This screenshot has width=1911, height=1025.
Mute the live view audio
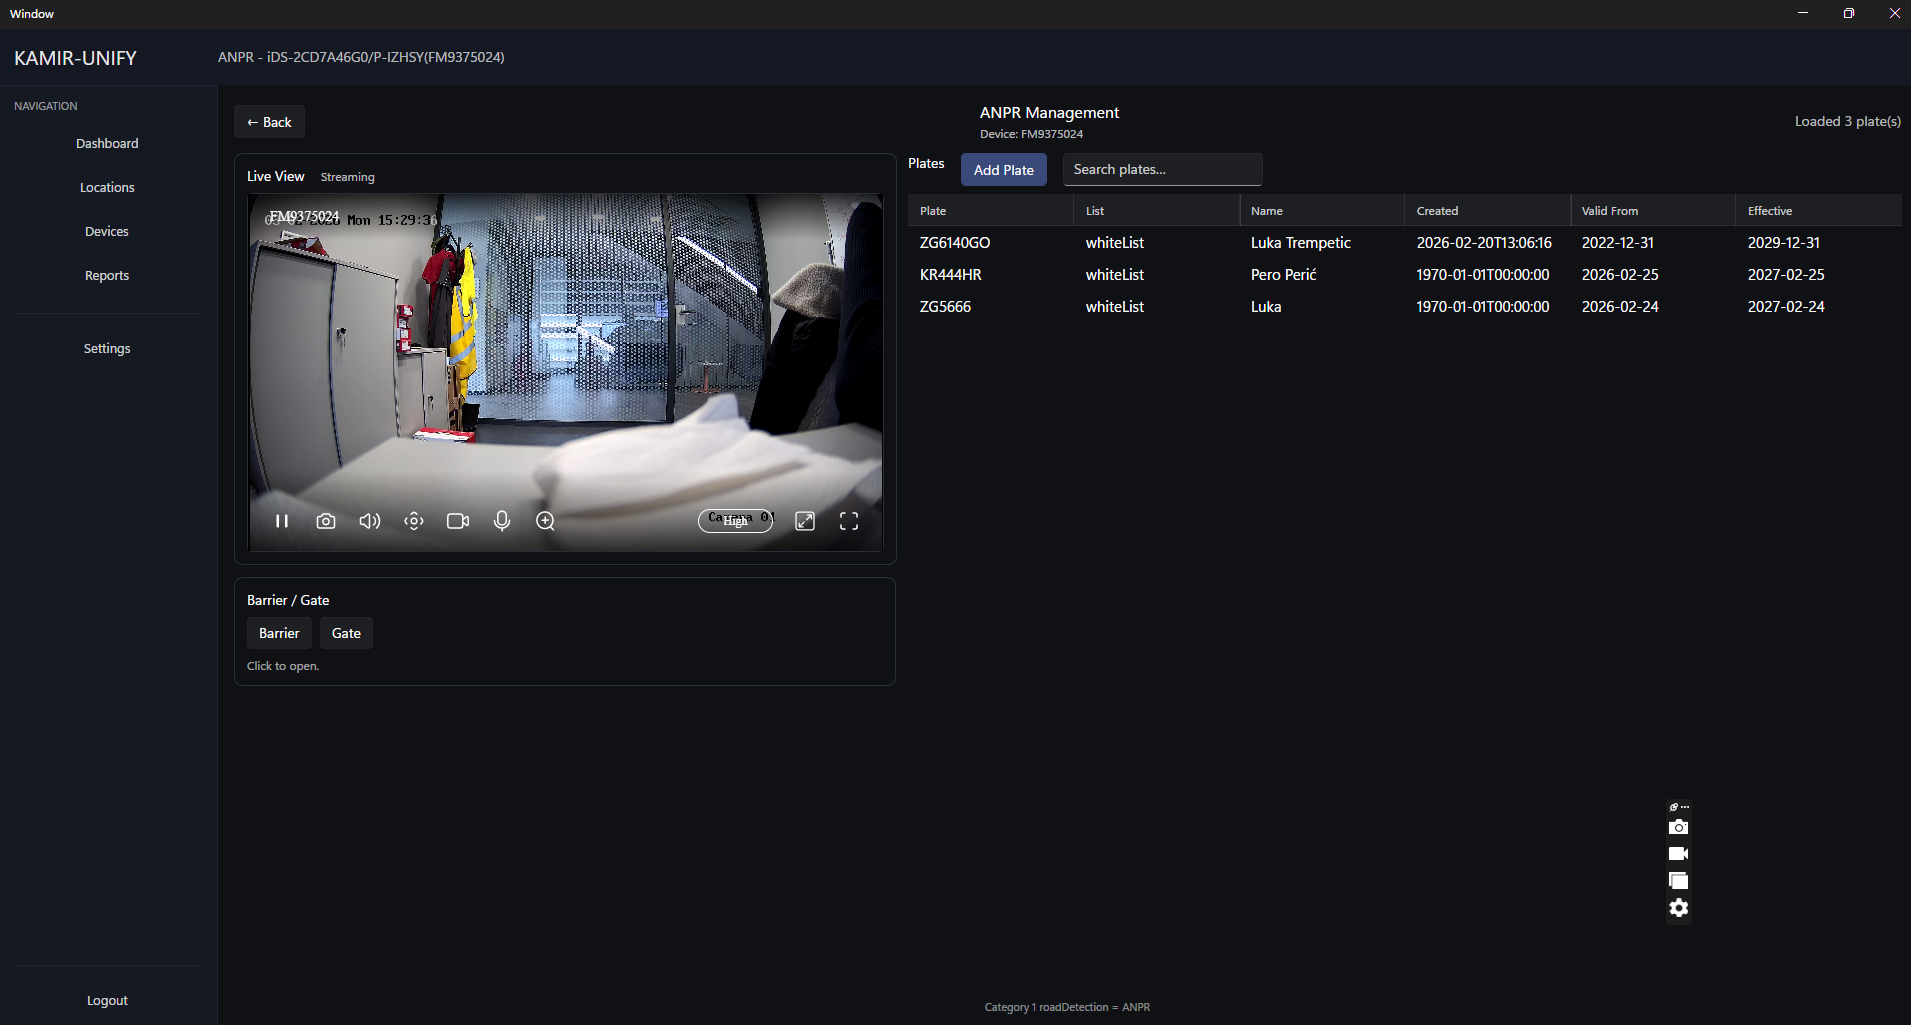click(369, 520)
